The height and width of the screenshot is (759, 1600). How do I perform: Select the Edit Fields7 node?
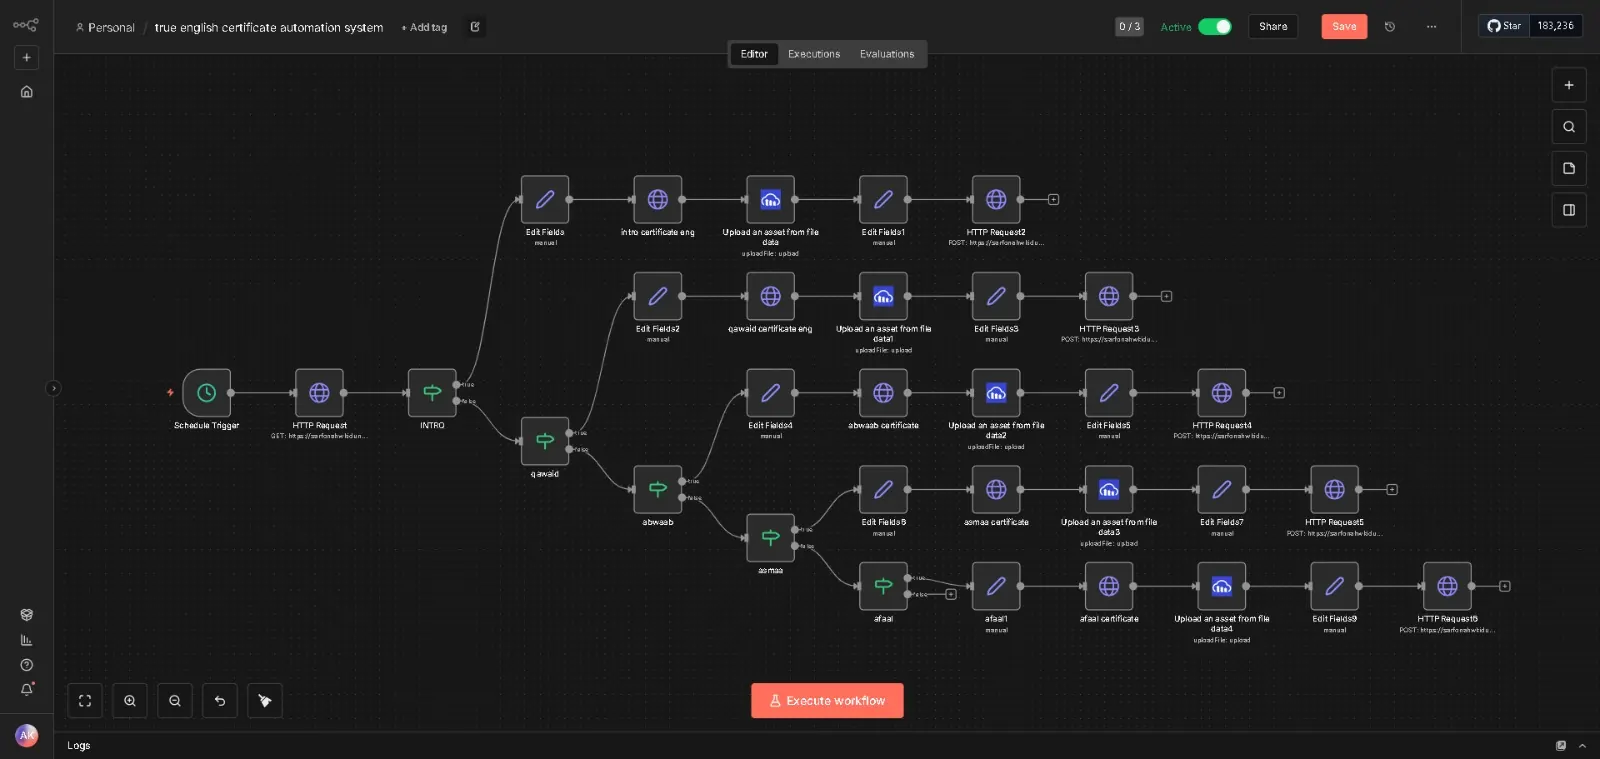1222,489
